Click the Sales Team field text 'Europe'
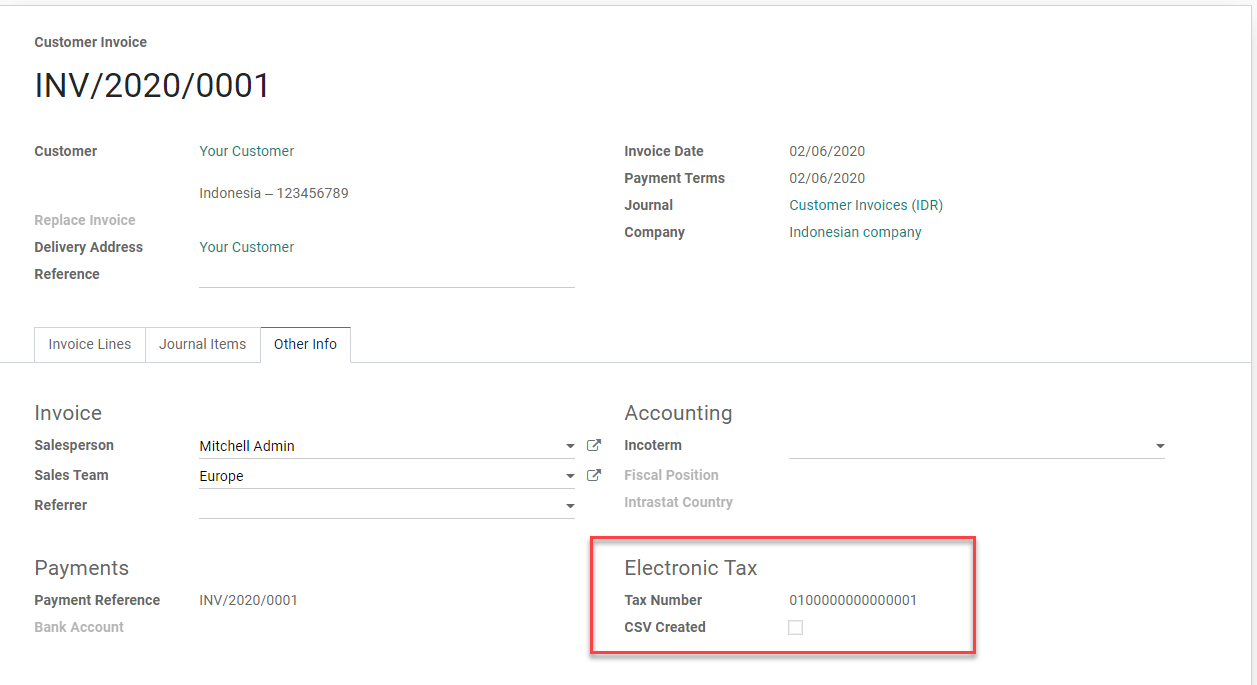 coord(221,476)
